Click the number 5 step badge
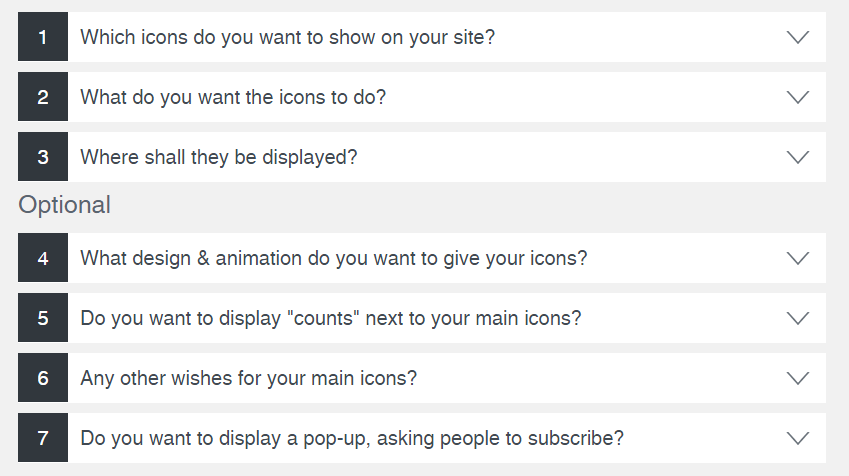This screenshot has height=476, width=849. (x=43, y=318)
